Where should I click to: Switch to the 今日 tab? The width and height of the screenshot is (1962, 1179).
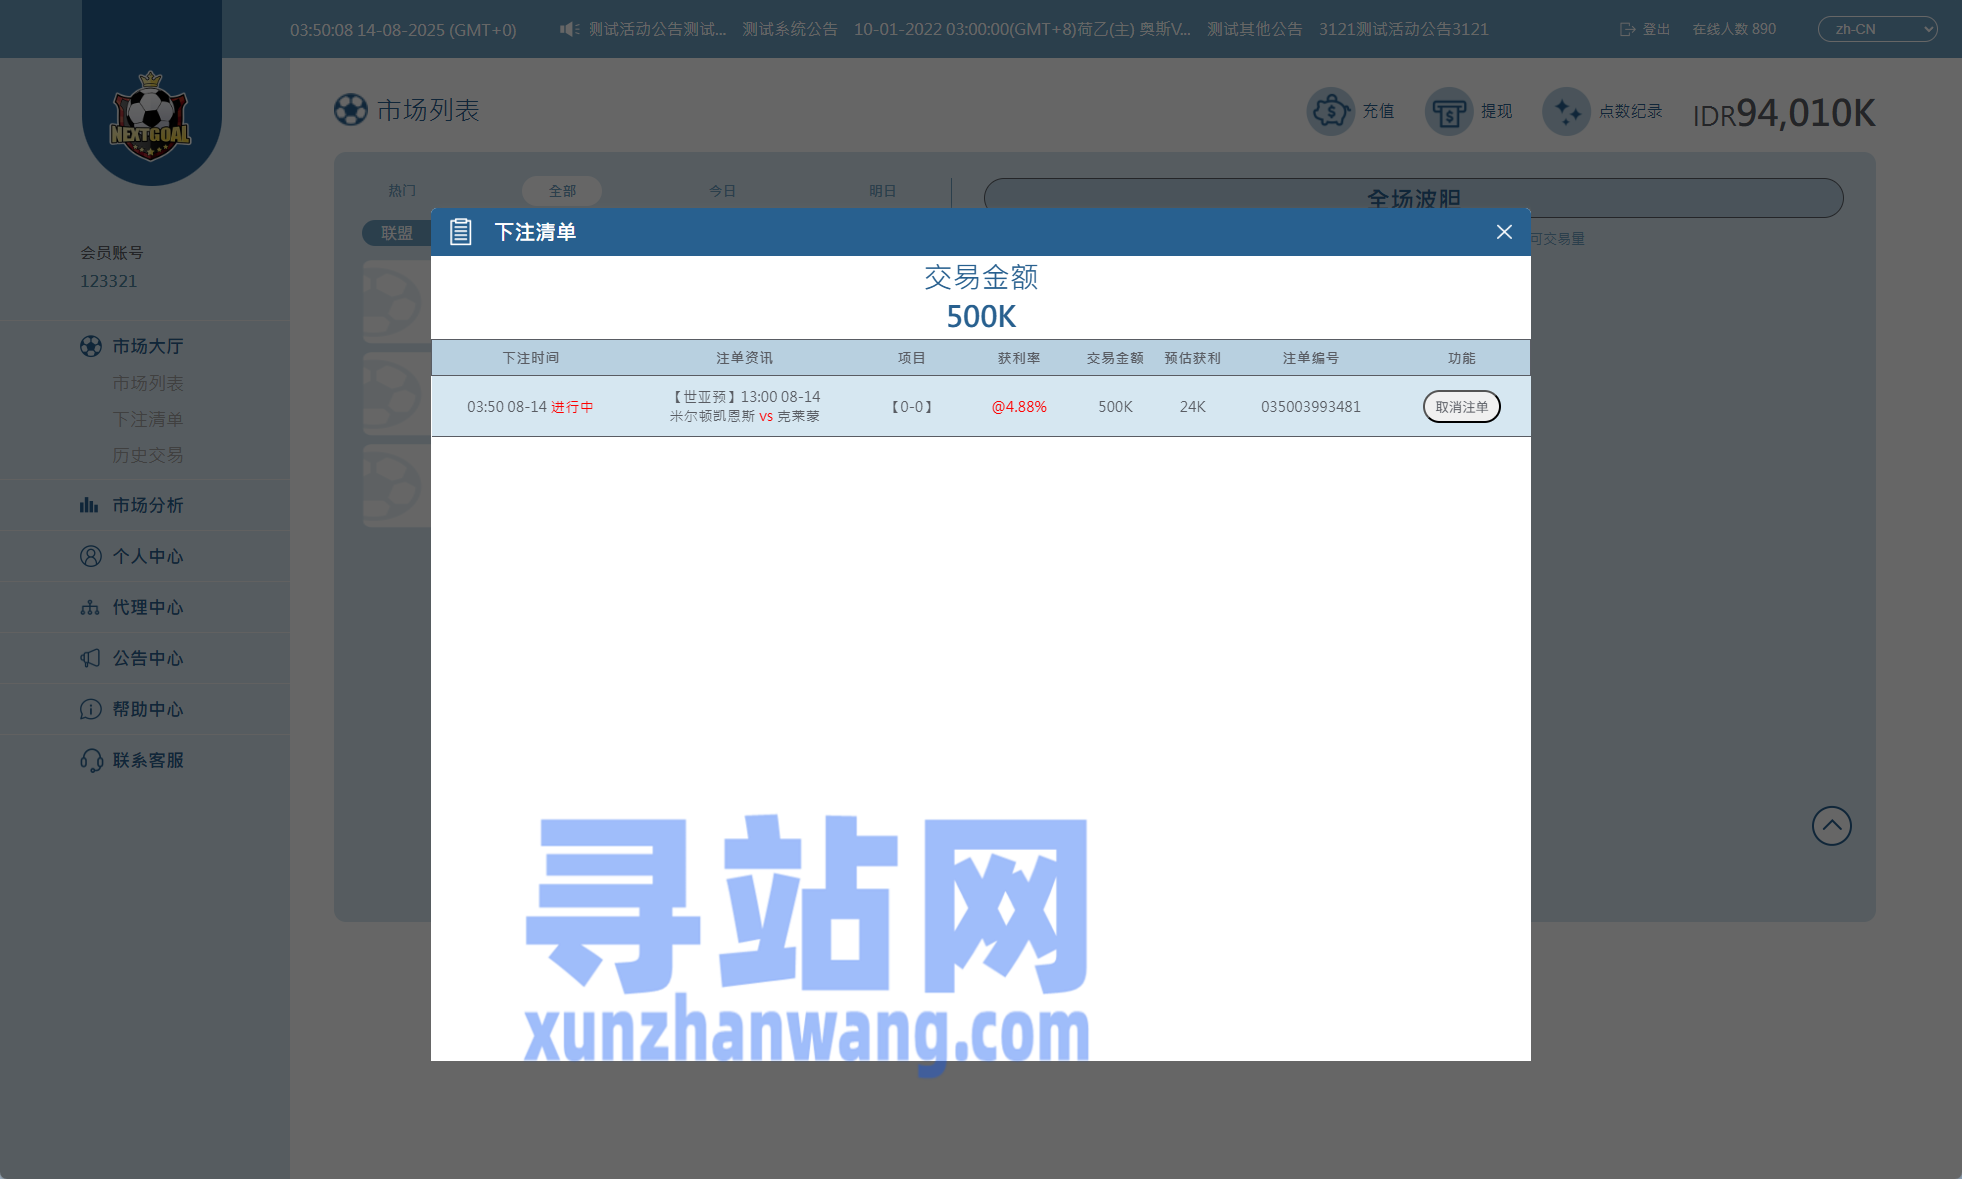click(x=722, y=191)
